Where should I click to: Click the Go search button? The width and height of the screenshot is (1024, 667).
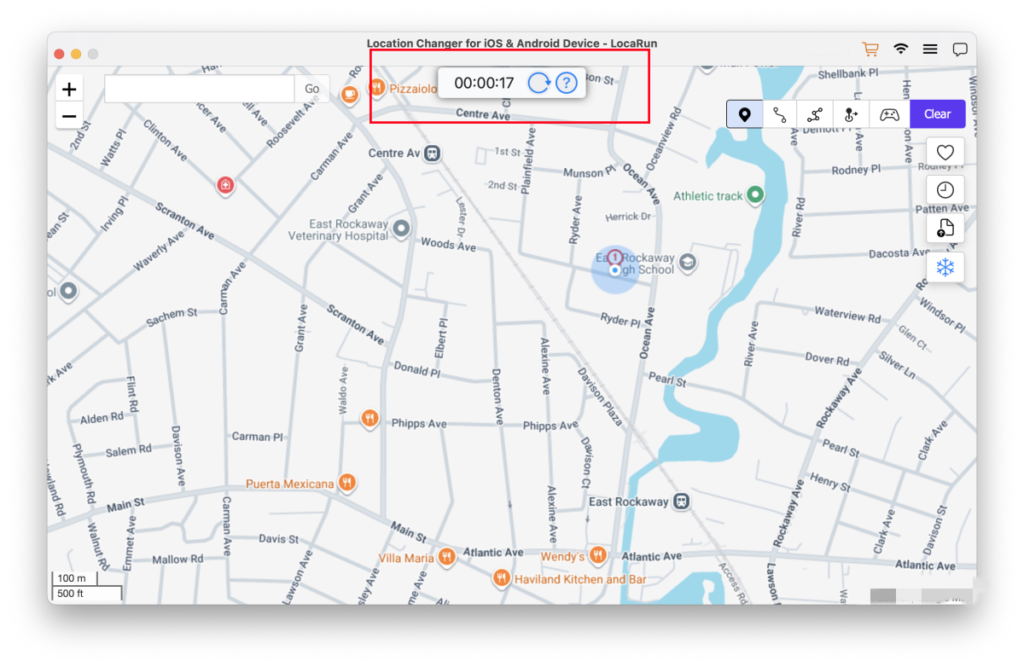(x=312, y=89)
